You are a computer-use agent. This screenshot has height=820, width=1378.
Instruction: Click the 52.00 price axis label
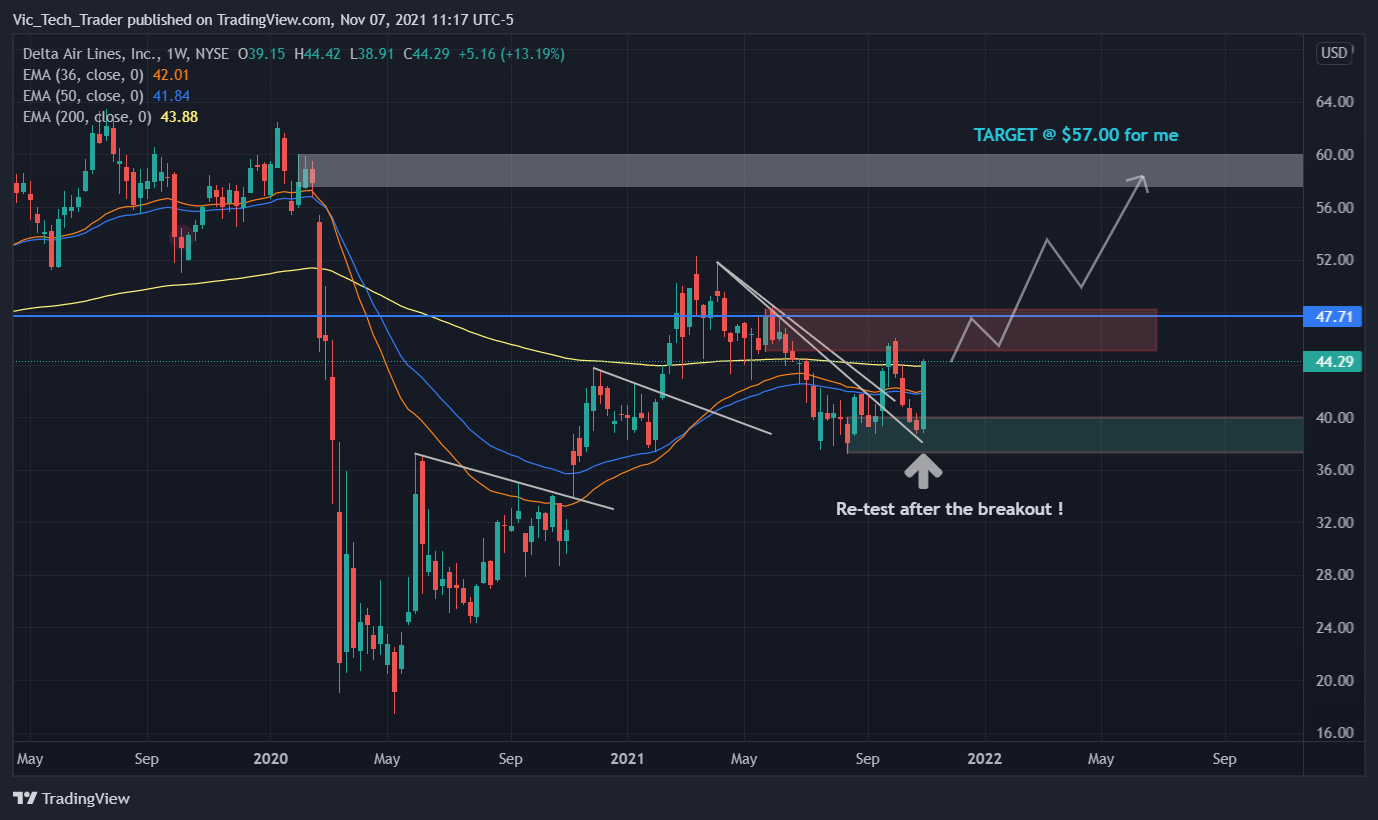click(x=1337, y=260)
